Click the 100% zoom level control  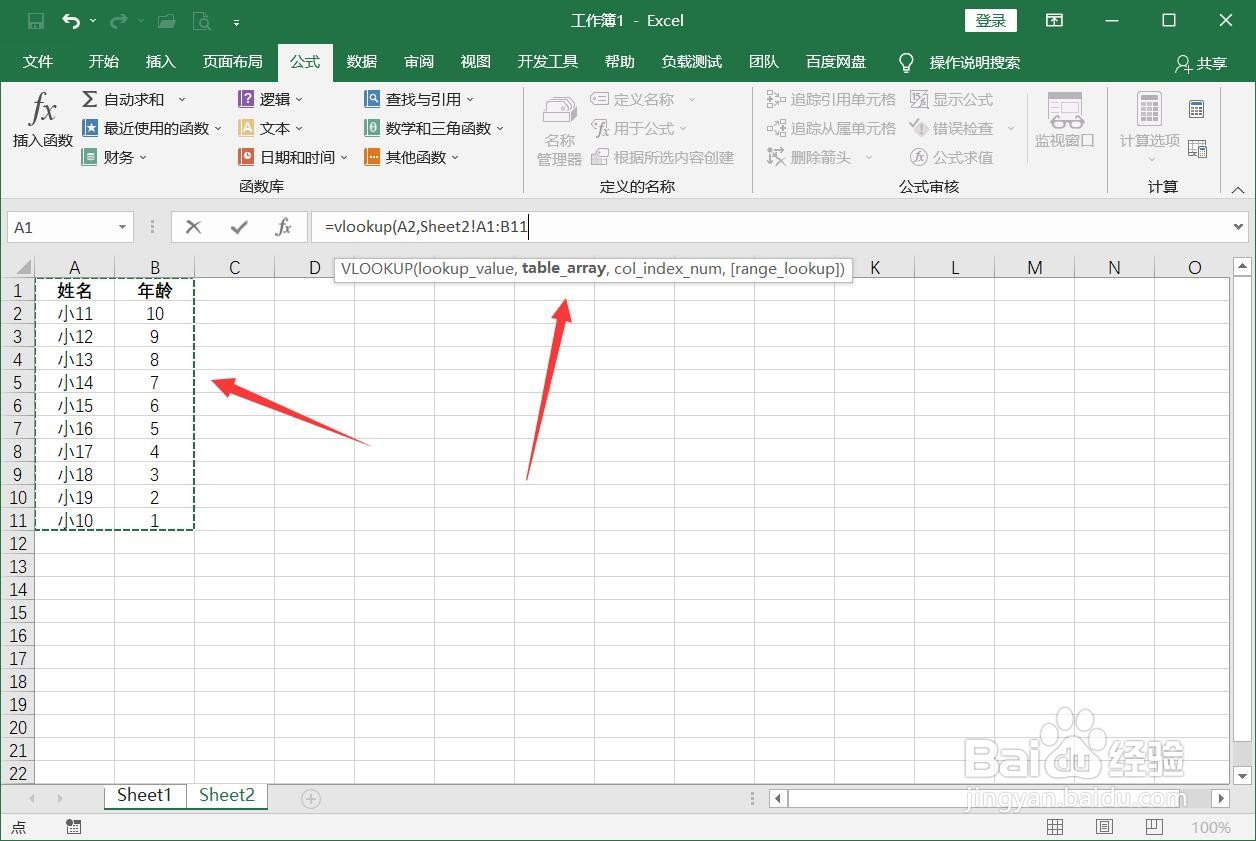pos(1211,826)
